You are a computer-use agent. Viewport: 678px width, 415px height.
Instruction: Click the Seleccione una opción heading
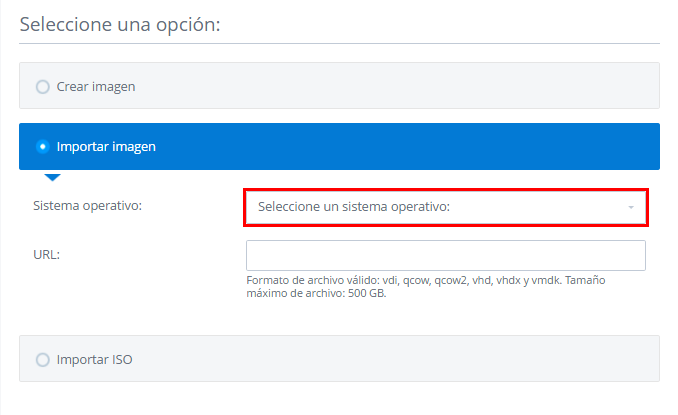click(x=120, y=25)
